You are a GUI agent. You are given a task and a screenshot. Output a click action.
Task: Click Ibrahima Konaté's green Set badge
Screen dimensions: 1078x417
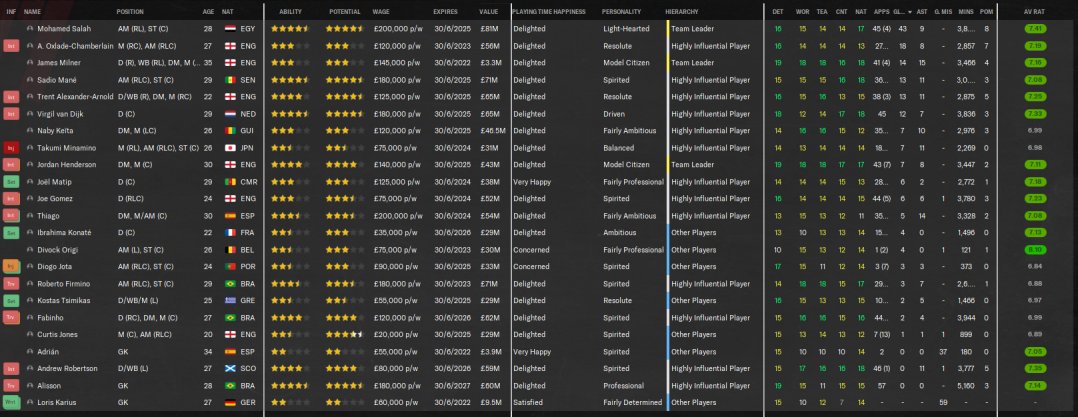pyautogui.click(x=10, y=233)
